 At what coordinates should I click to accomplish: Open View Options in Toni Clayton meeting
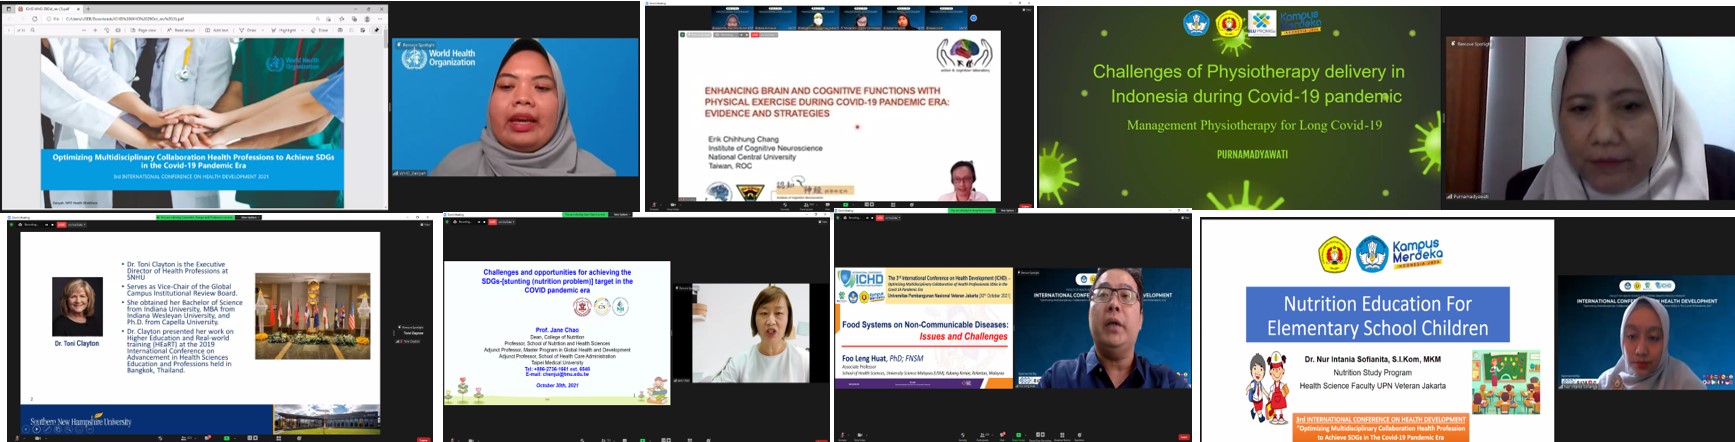pos(250,217)
